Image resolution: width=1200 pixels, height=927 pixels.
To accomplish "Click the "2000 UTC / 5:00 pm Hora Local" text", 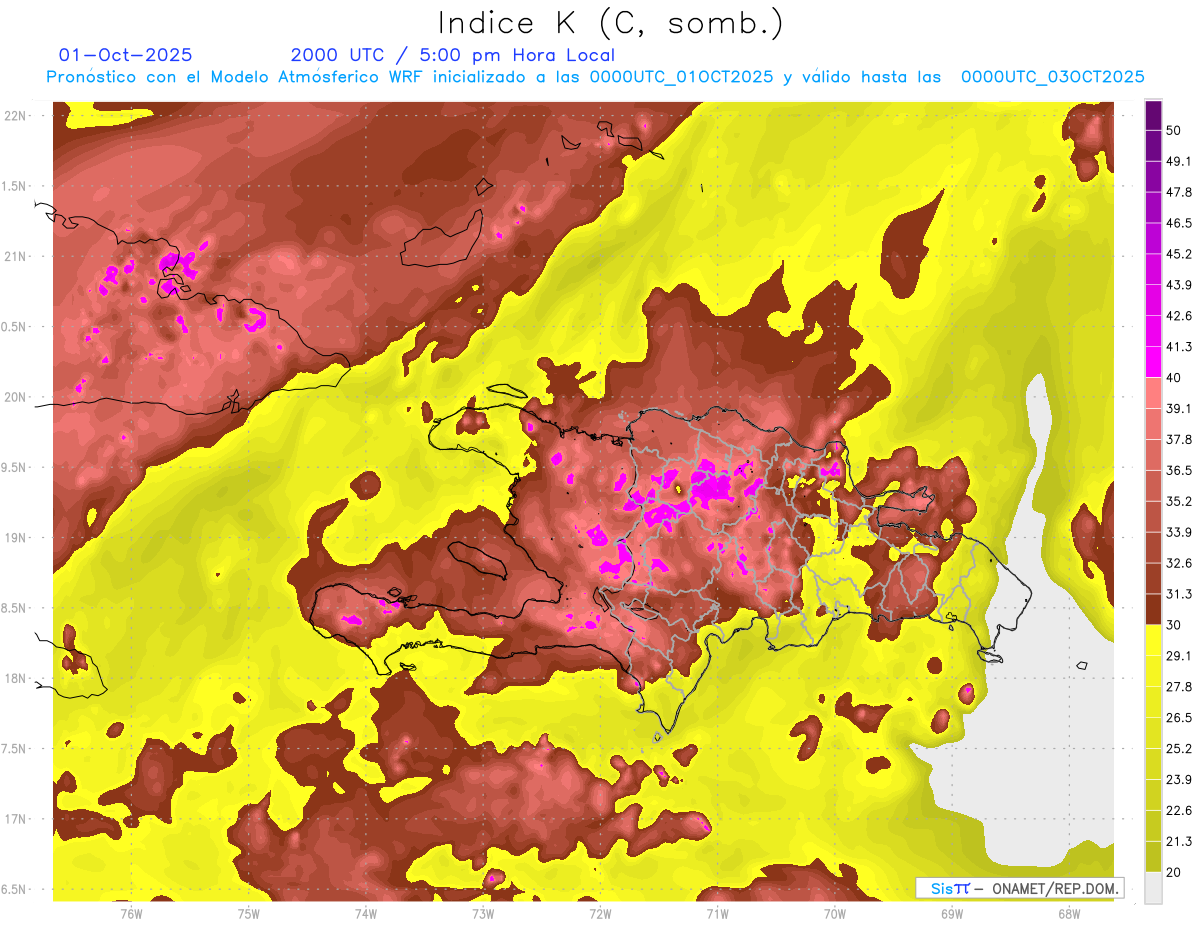I will [x=452, y=55].
